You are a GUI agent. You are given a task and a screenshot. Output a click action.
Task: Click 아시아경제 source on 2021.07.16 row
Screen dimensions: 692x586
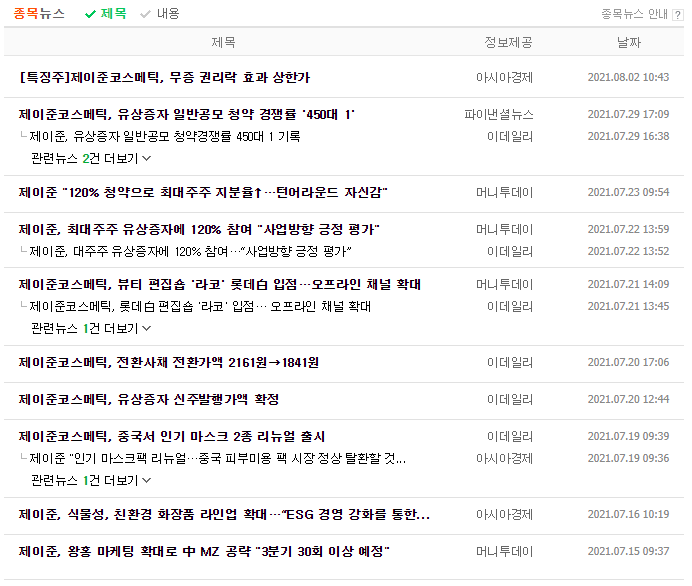(x=504, y=515)
